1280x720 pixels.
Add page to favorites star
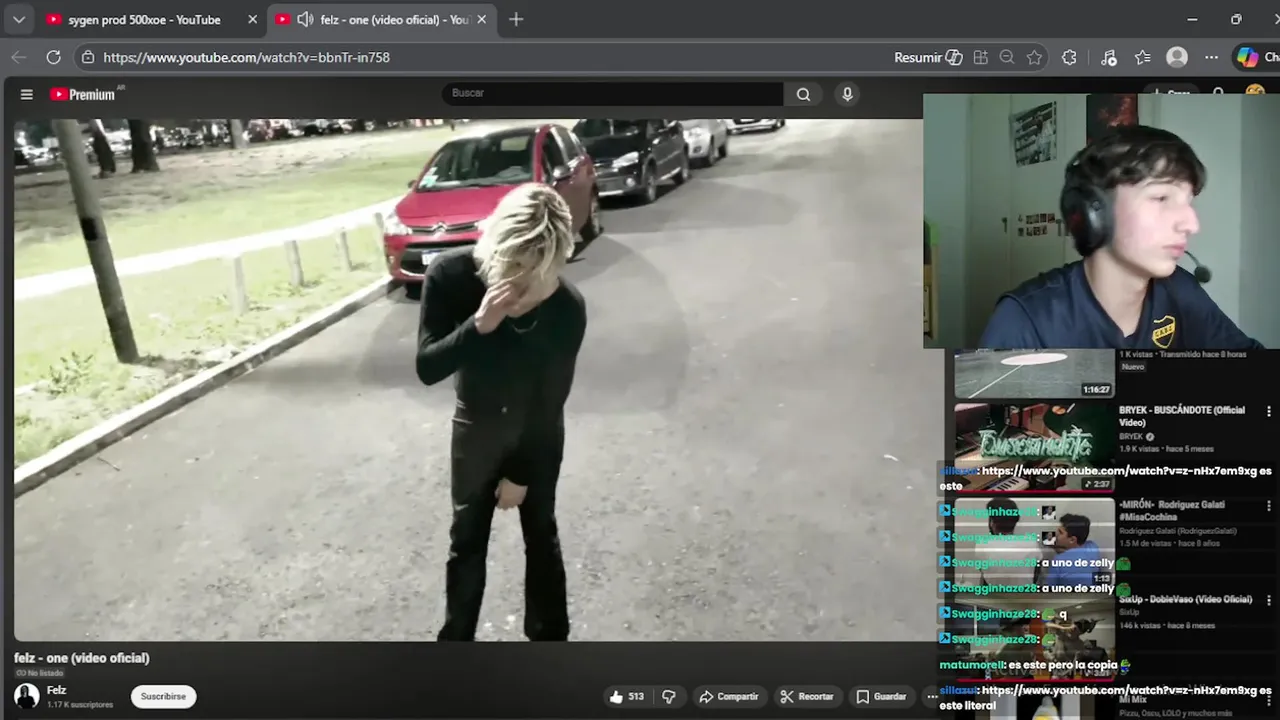click(x=1034, y=57)
